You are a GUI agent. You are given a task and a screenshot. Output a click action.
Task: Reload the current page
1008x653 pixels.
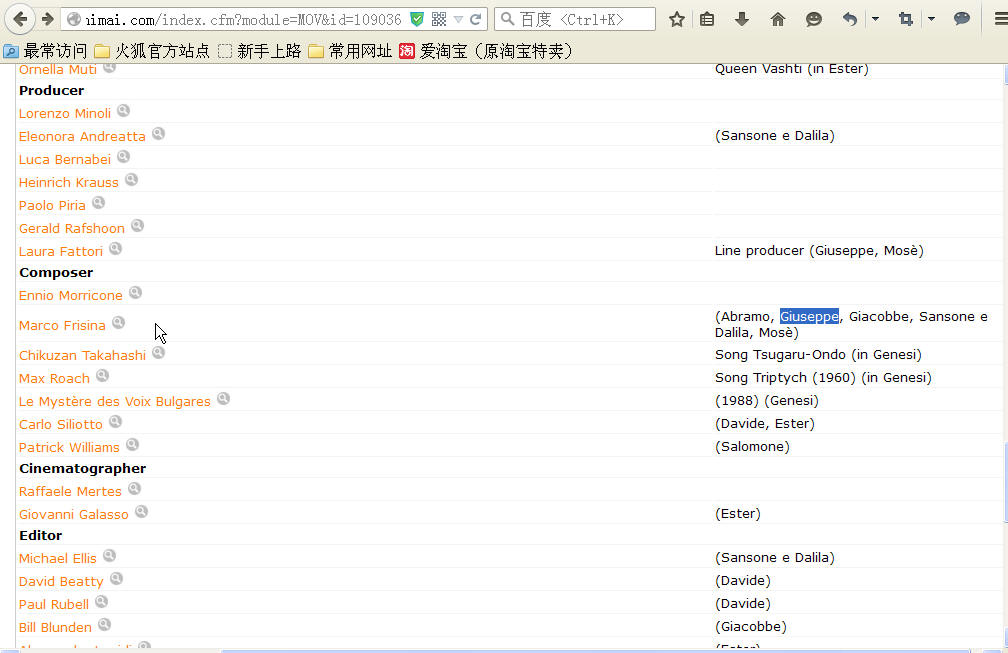(x=476, y=19)
